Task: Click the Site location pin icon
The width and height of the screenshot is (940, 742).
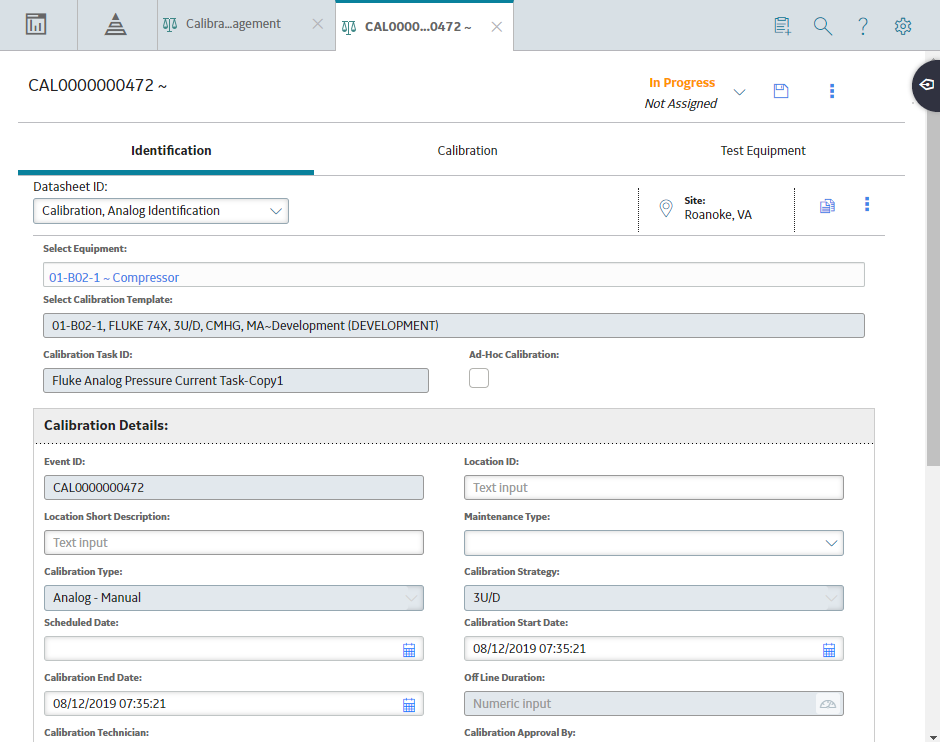Action: 665,208
